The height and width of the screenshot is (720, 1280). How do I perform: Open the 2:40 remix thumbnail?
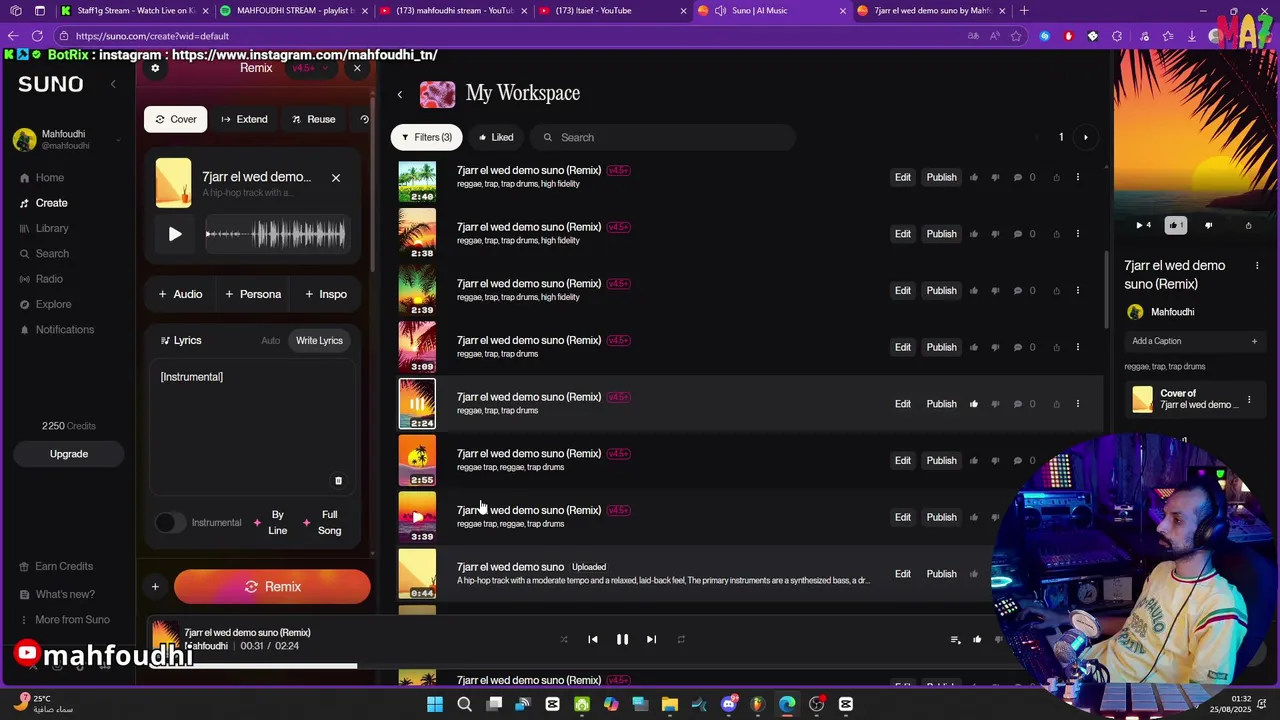pos(417,183)
